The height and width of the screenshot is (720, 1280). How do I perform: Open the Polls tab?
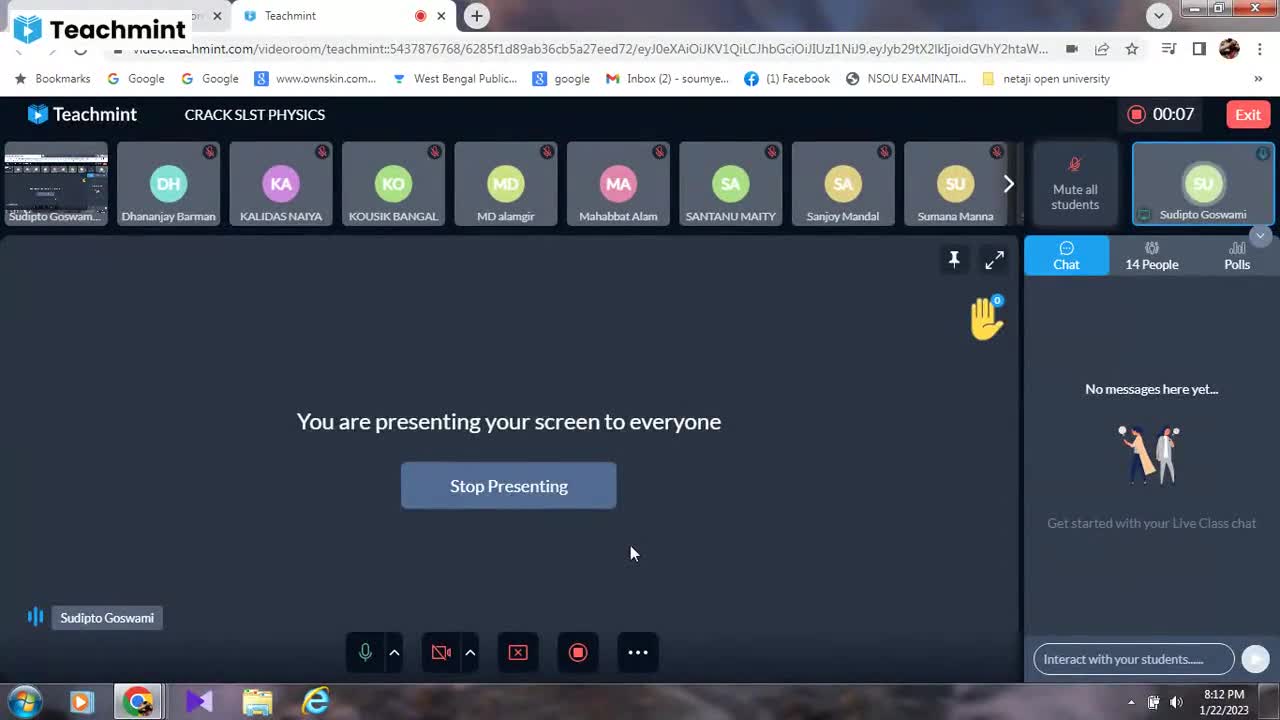[x=1237, y=256]
